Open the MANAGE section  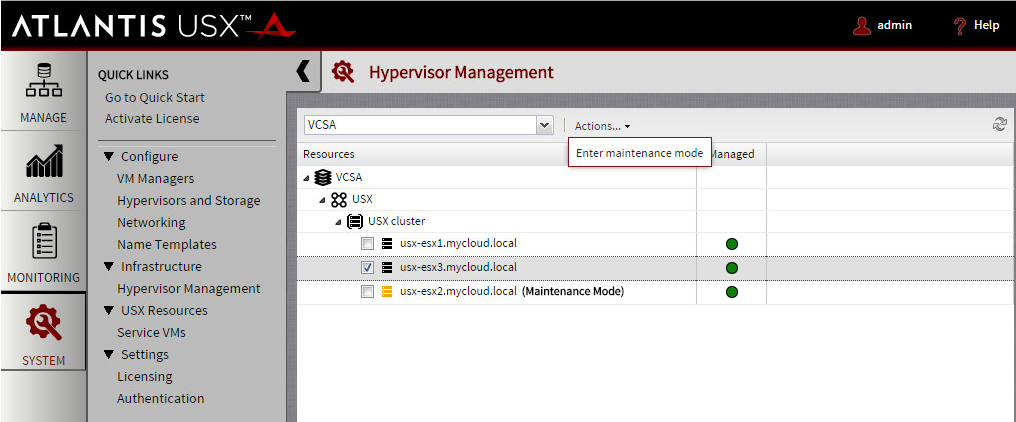coord(43,91)
